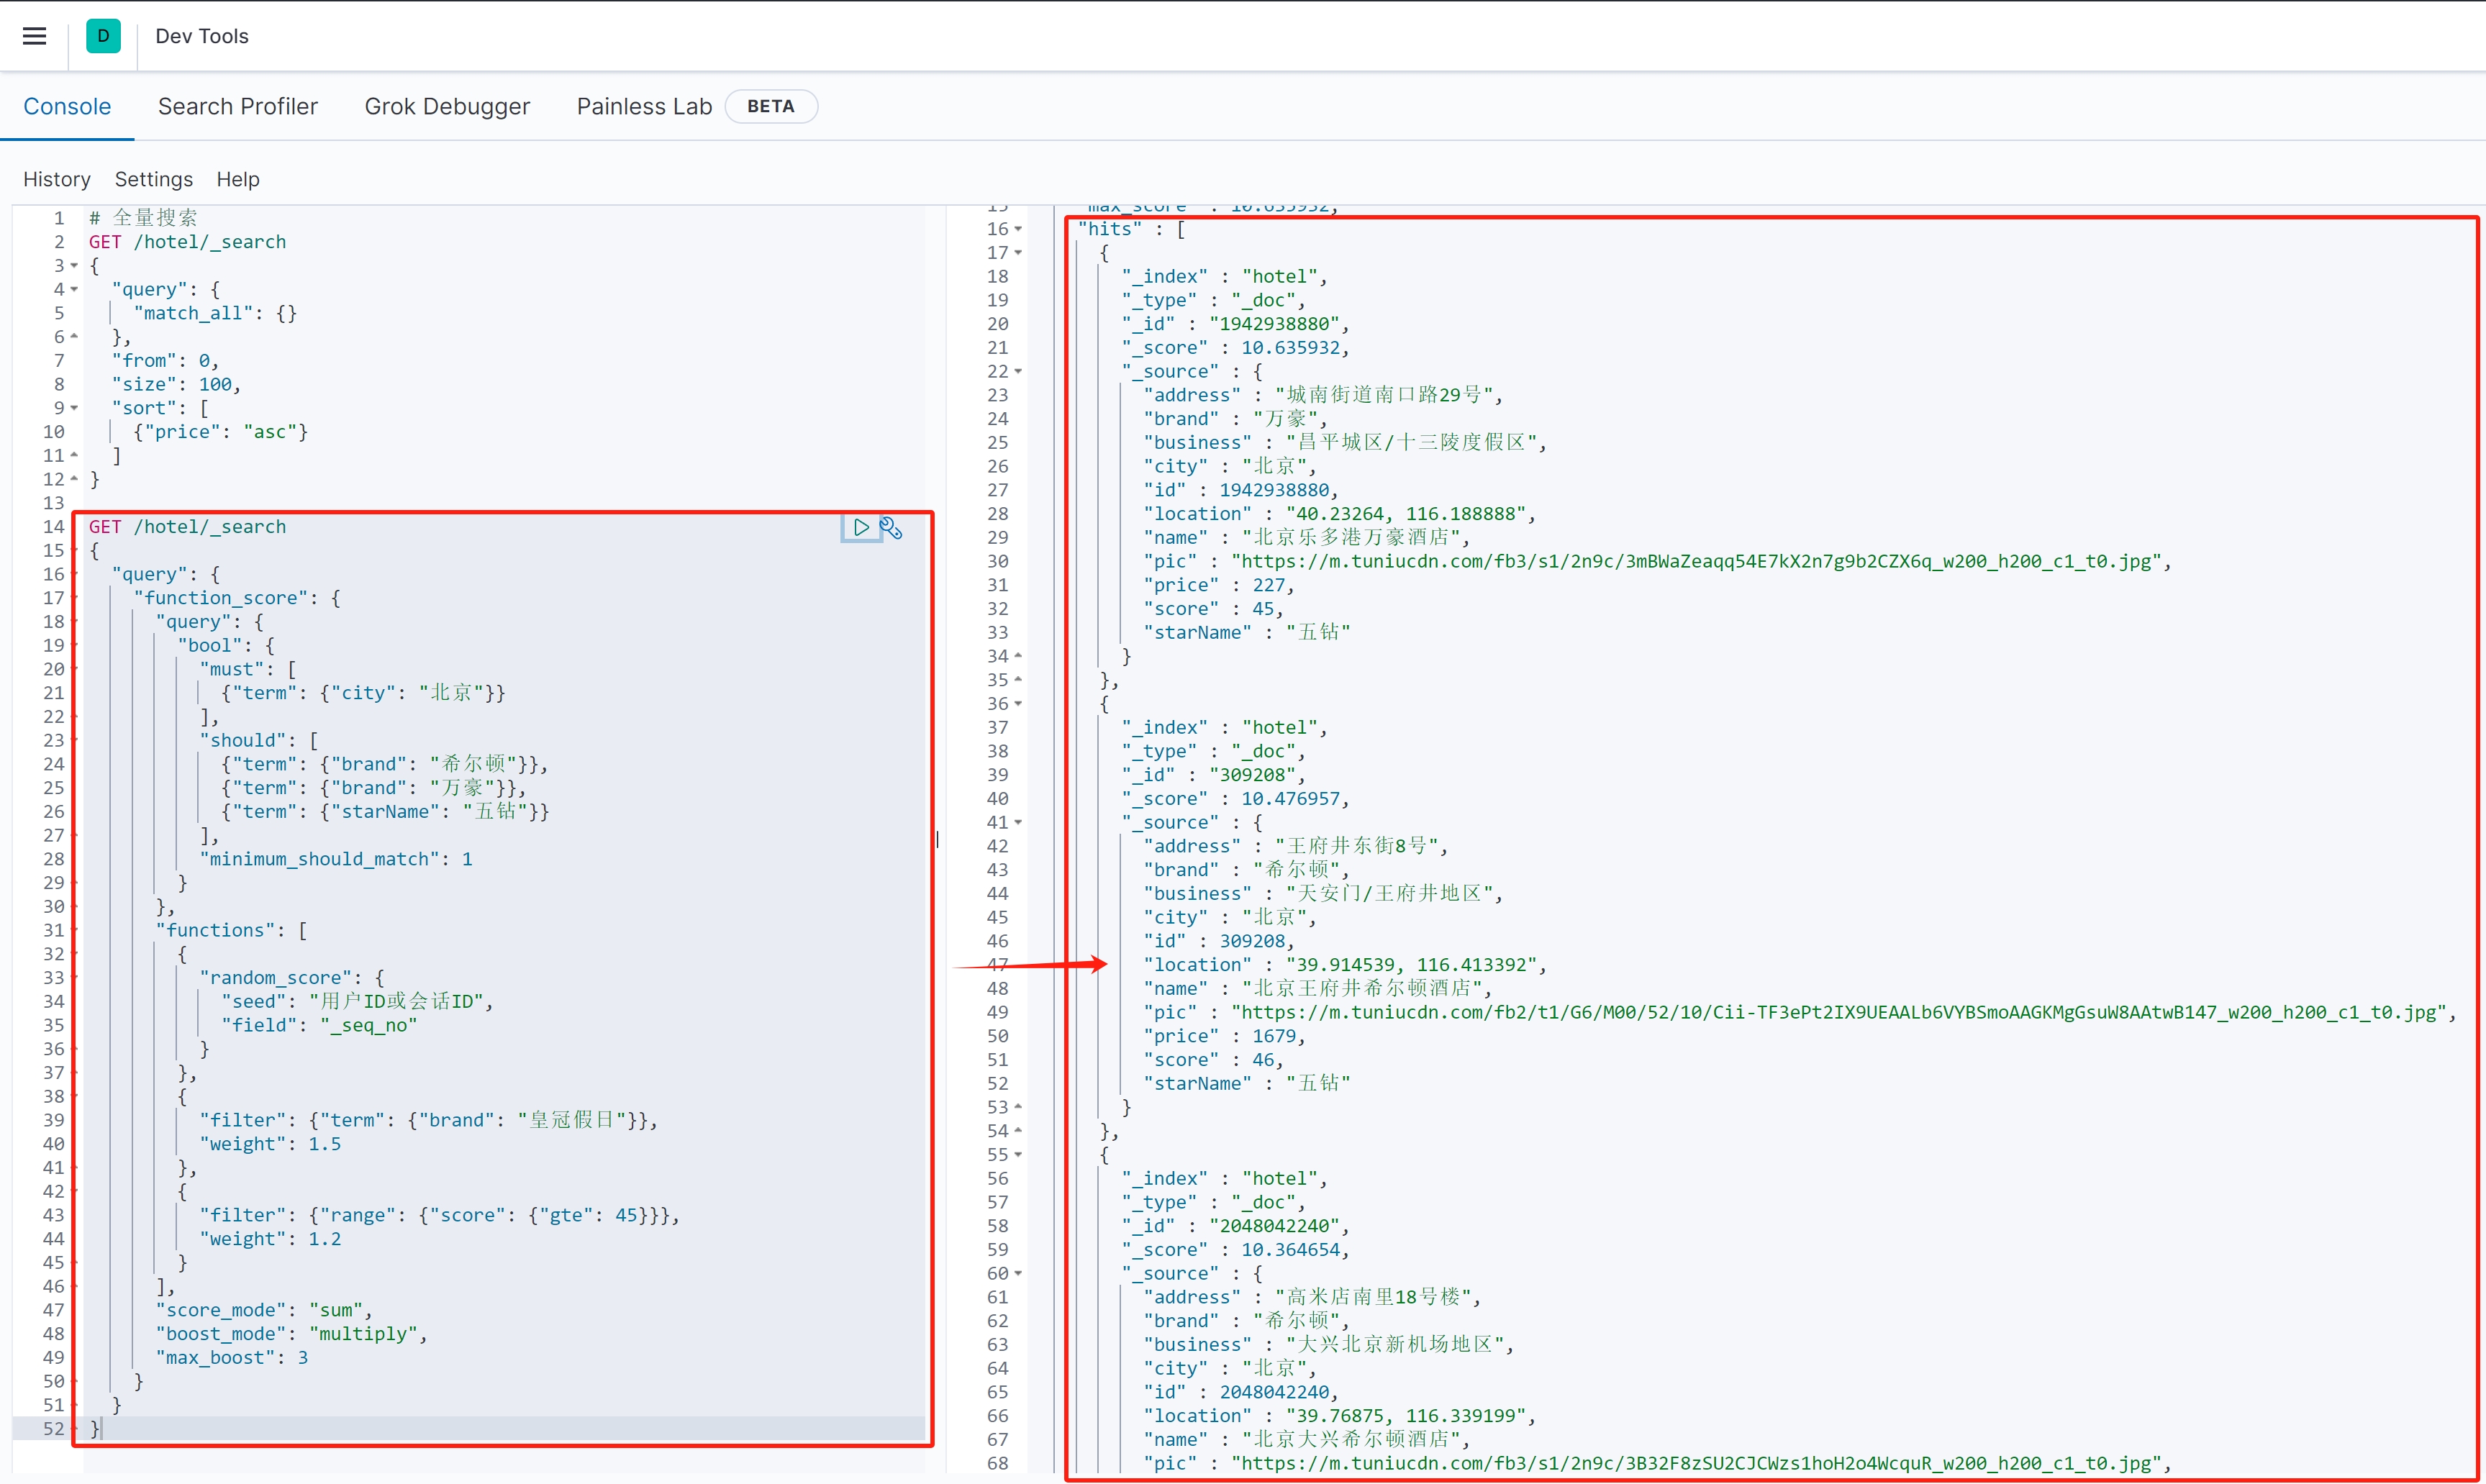Screen dimensions: 2486x1484
Task: Click the "_score" : 10.476957 output line
Action: [1235, 799]
